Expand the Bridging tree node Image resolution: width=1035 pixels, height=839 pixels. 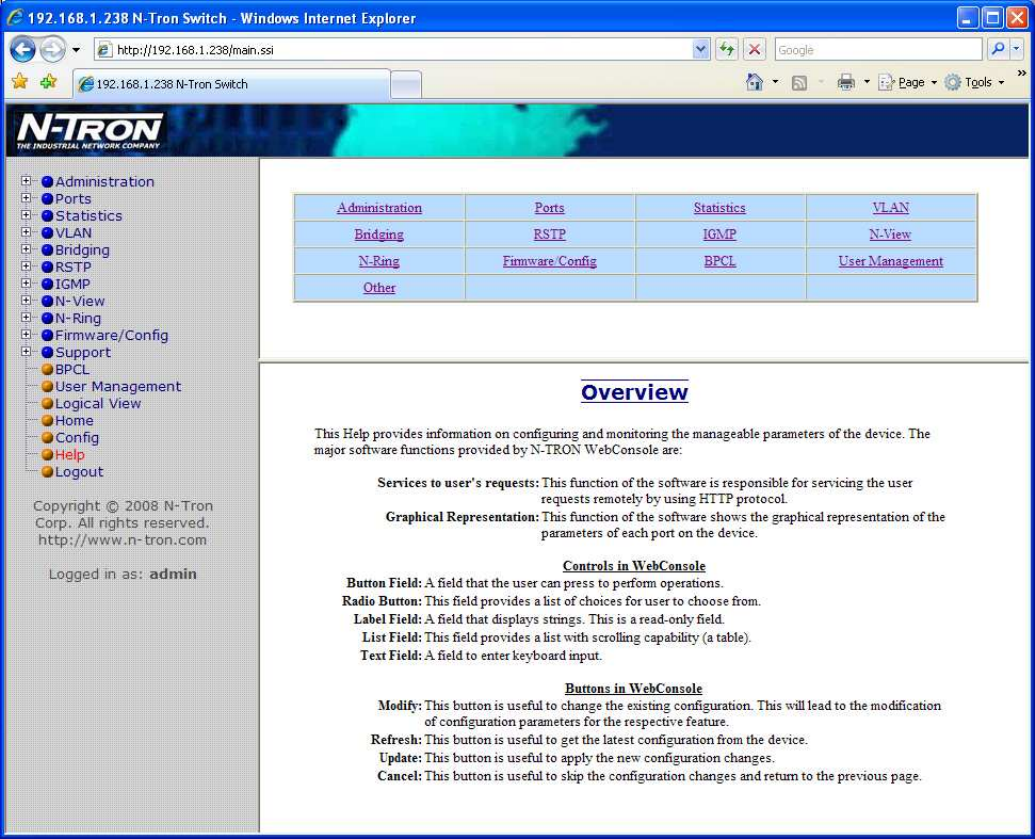pos(26,249)
